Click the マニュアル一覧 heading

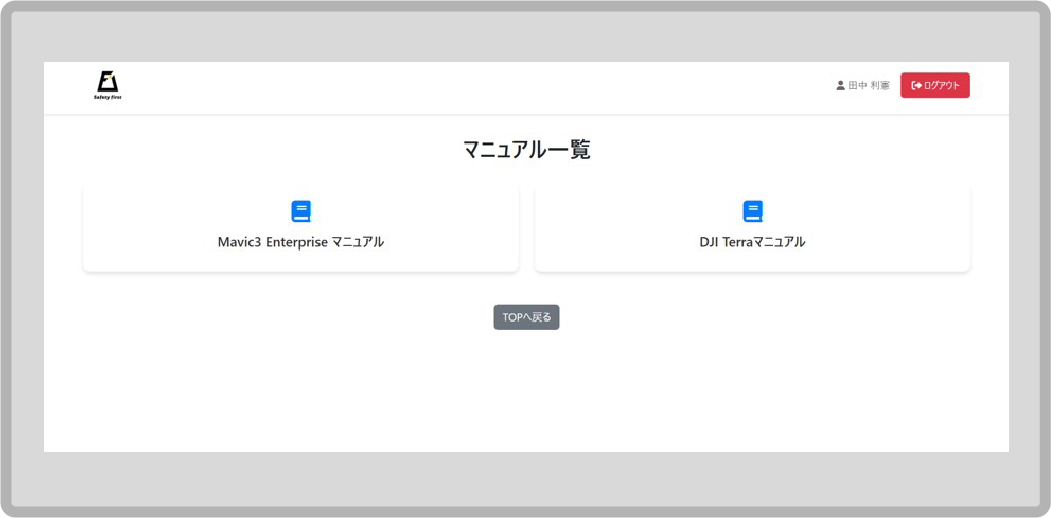click(526, 149)
